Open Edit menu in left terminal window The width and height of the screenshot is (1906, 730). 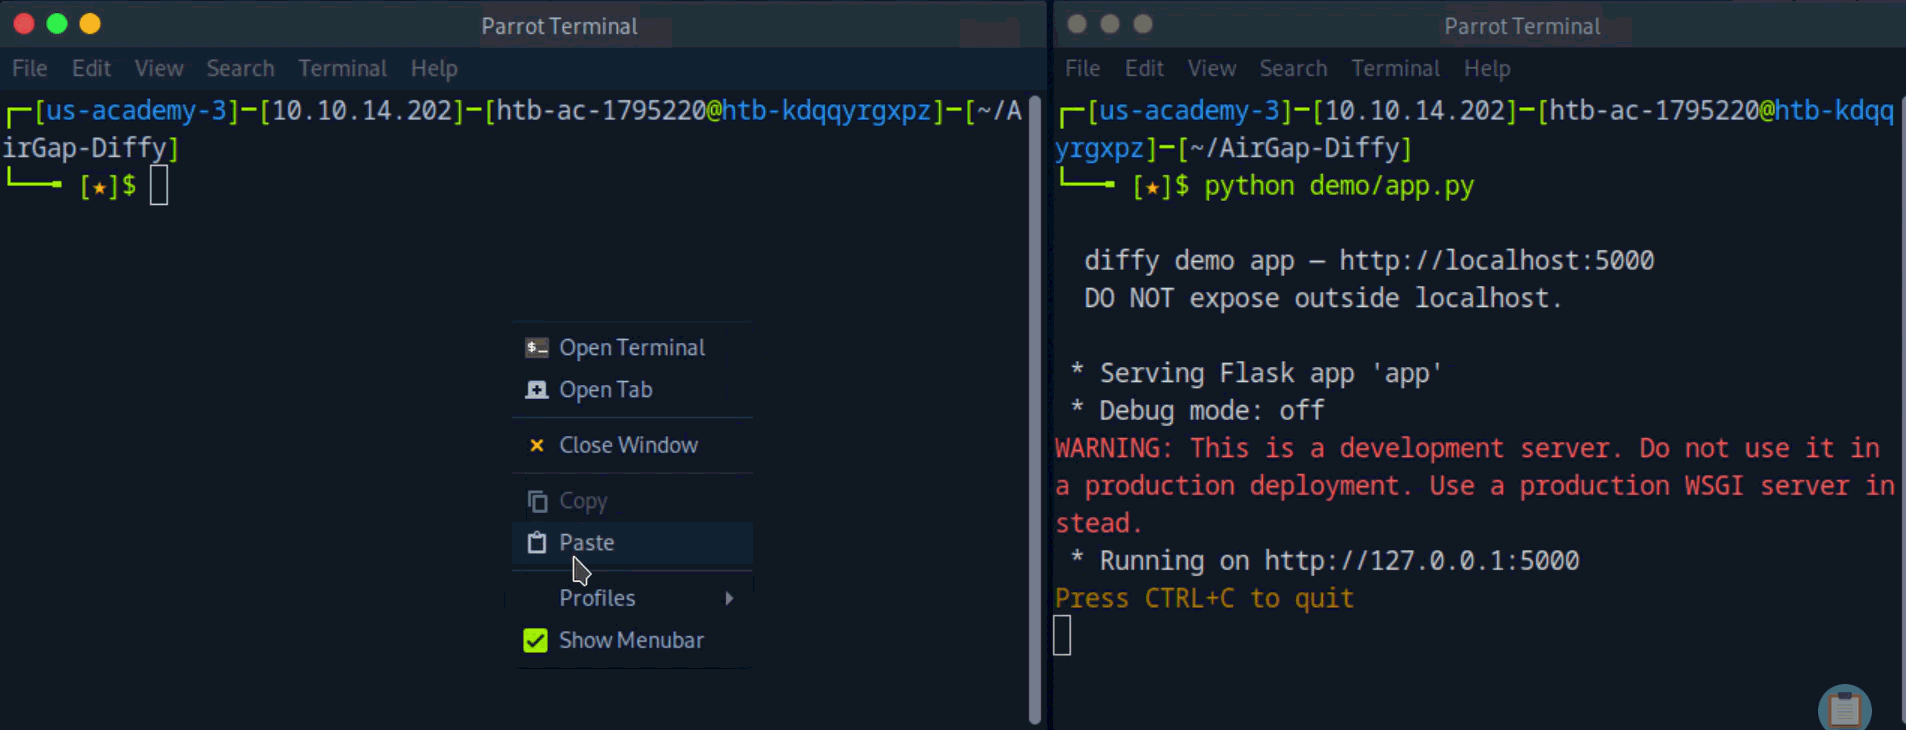point(91,68)
